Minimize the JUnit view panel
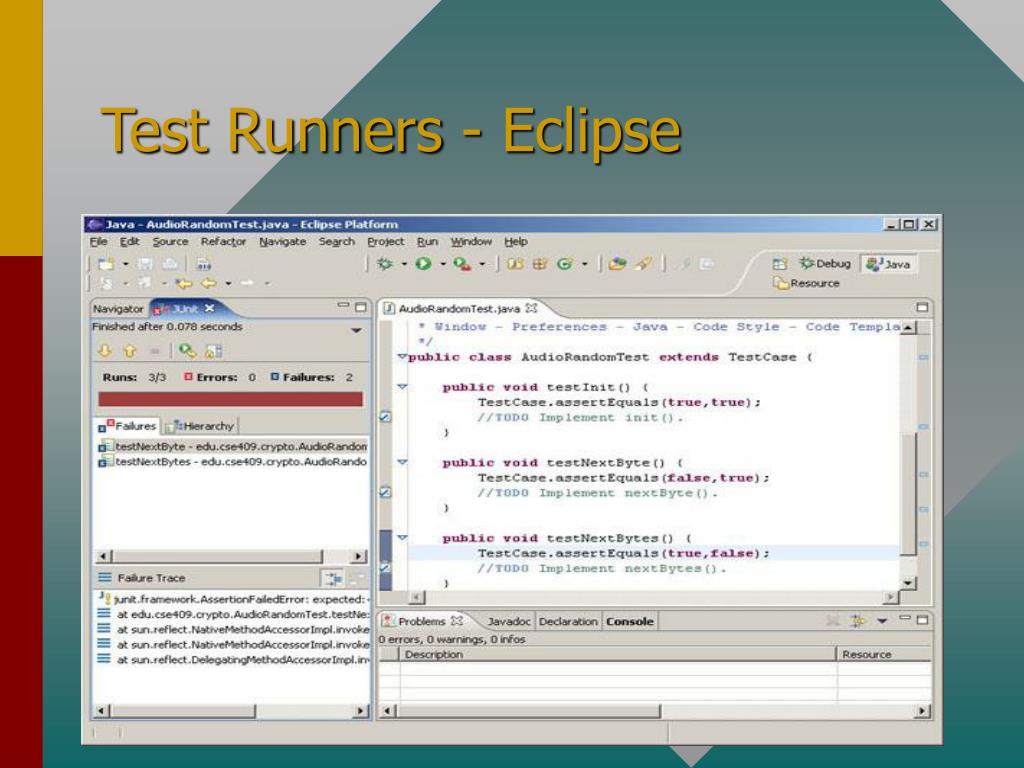1024x768 pixels. 344,306
